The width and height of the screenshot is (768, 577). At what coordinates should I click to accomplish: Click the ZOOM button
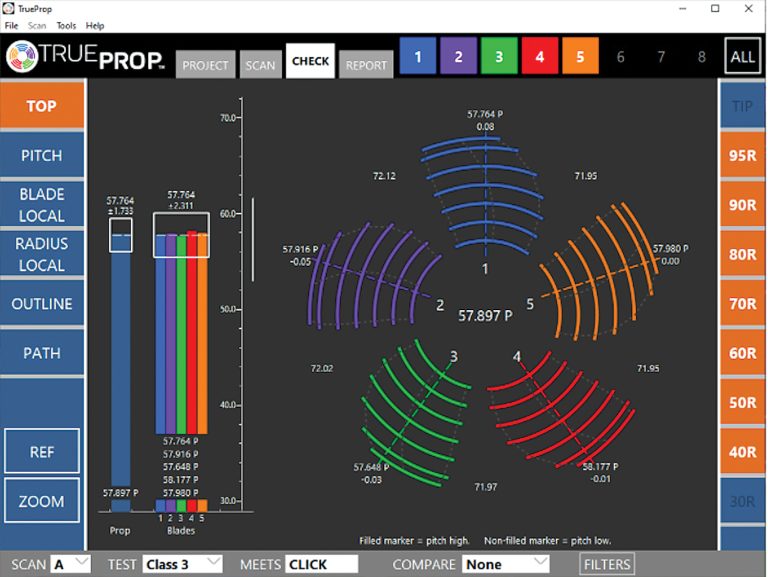(42, 501)
